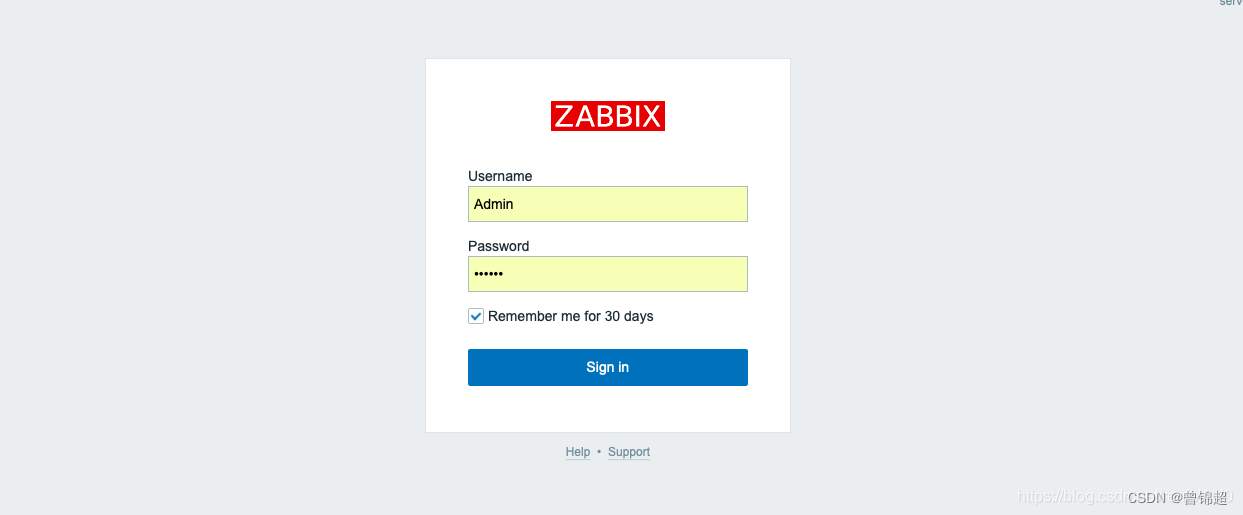Click the CSDN author watermark

click(x=1178, y=497)
